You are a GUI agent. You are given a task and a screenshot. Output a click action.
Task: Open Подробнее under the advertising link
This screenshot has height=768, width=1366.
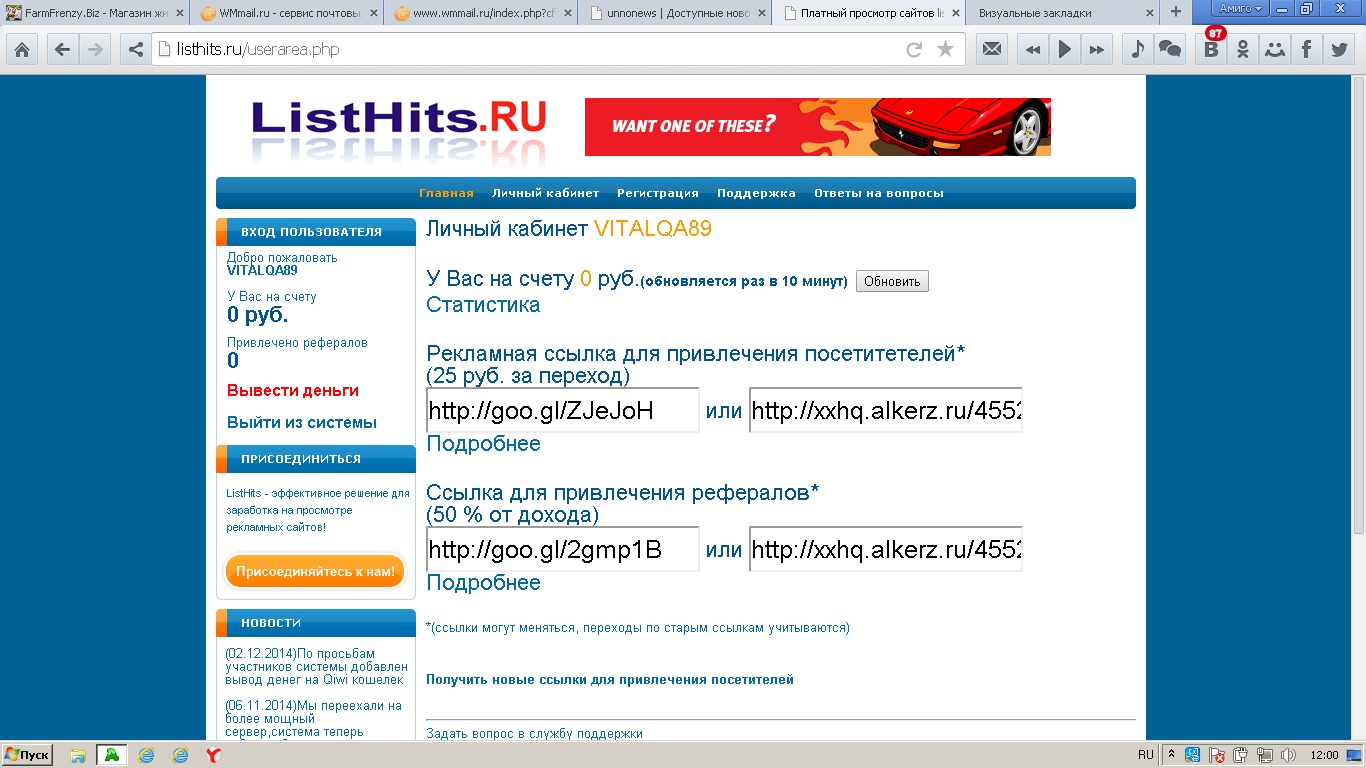(x=483, y=444)
